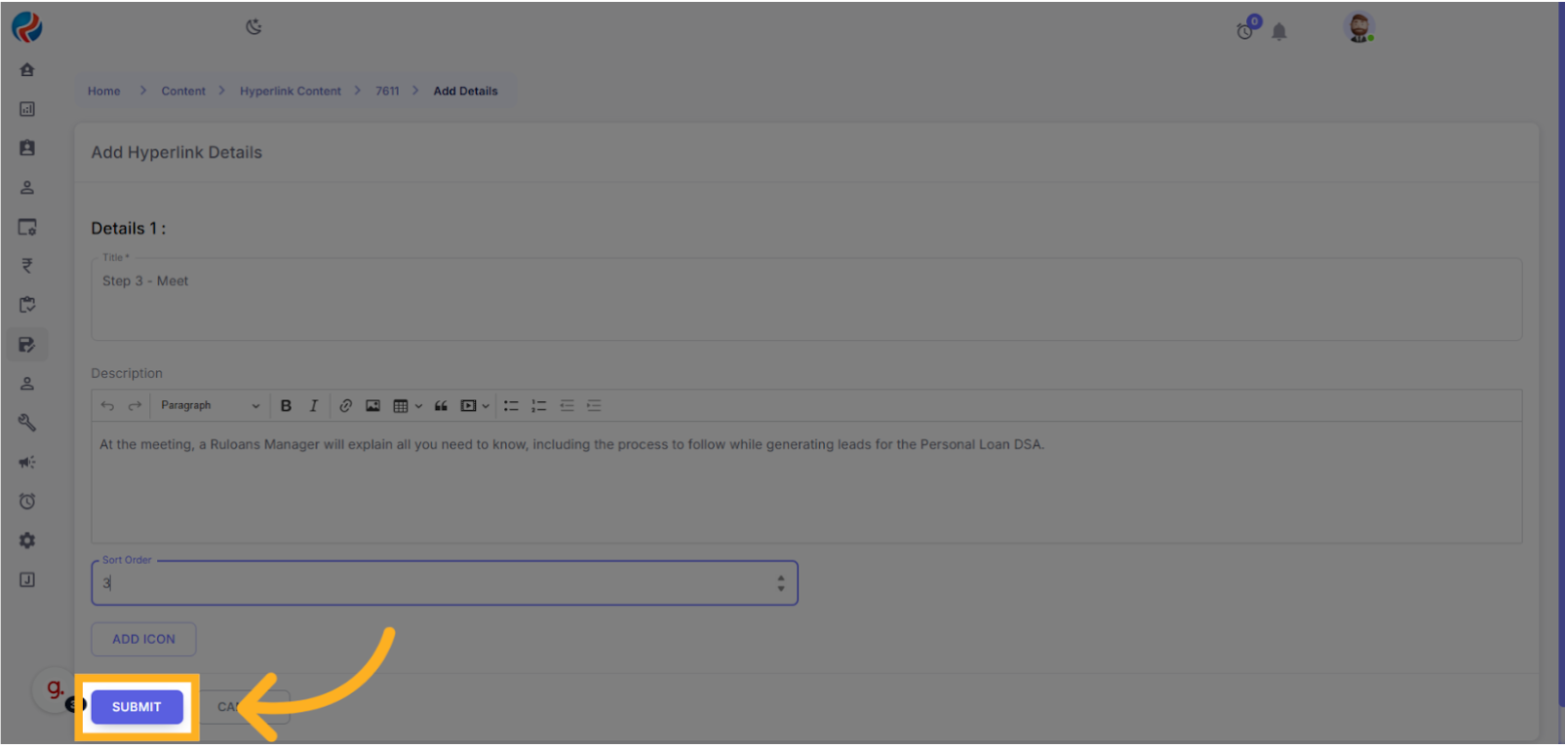Click the ADD ICON button

pos(143,639)
